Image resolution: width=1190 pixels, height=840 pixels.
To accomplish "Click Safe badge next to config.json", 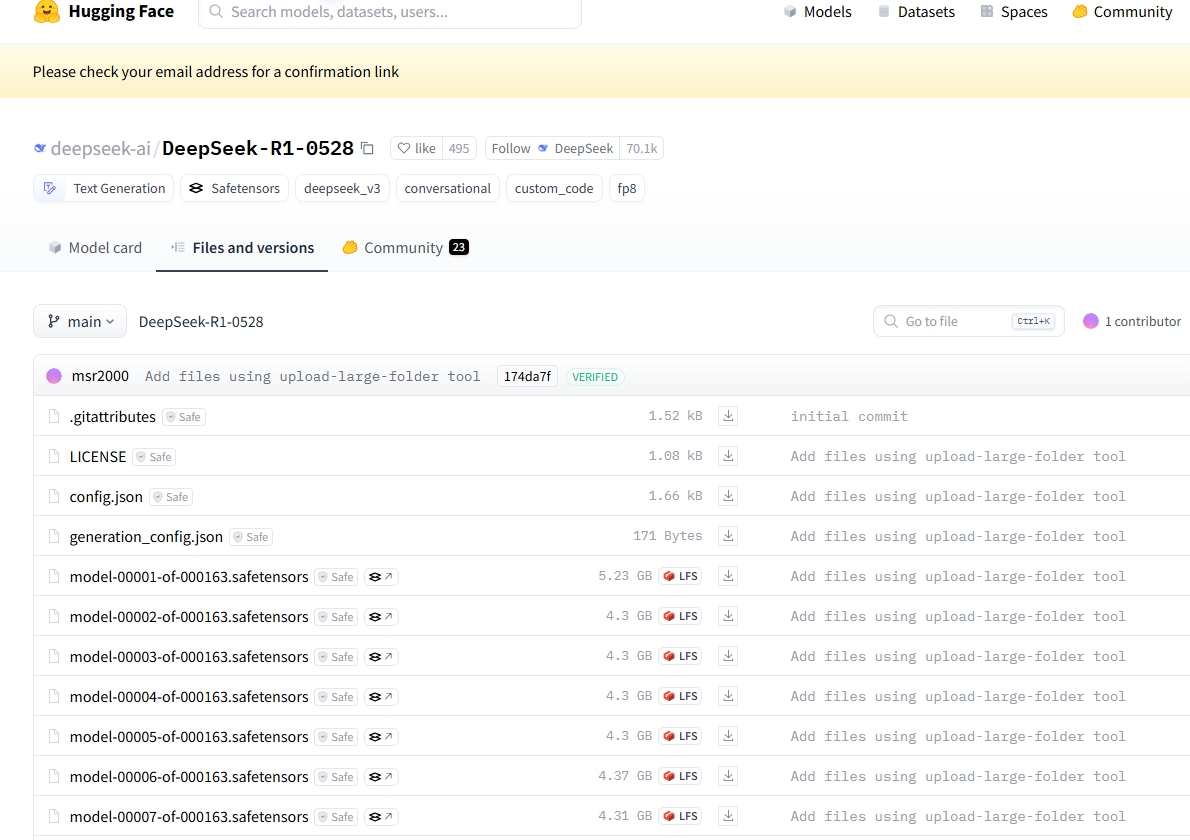I will coord(172,497).
